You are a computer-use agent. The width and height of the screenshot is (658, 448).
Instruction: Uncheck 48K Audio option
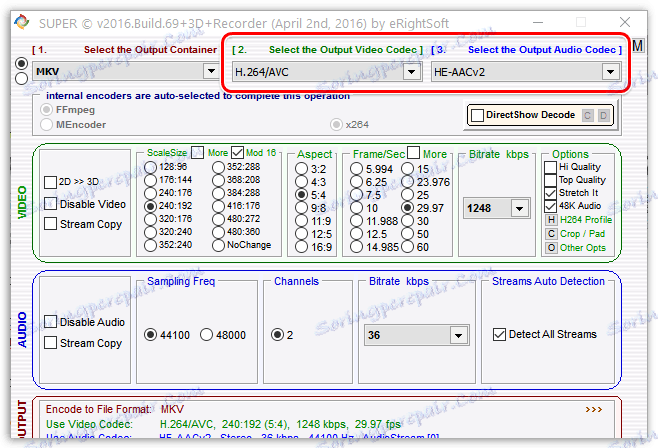coord(550,206)
